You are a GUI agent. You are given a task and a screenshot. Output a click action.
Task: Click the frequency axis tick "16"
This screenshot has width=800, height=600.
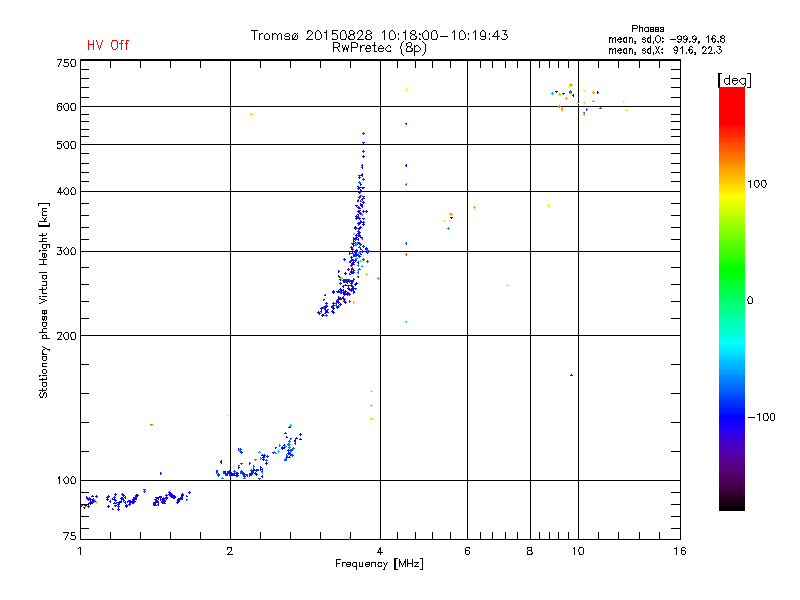tap(680, 551)
